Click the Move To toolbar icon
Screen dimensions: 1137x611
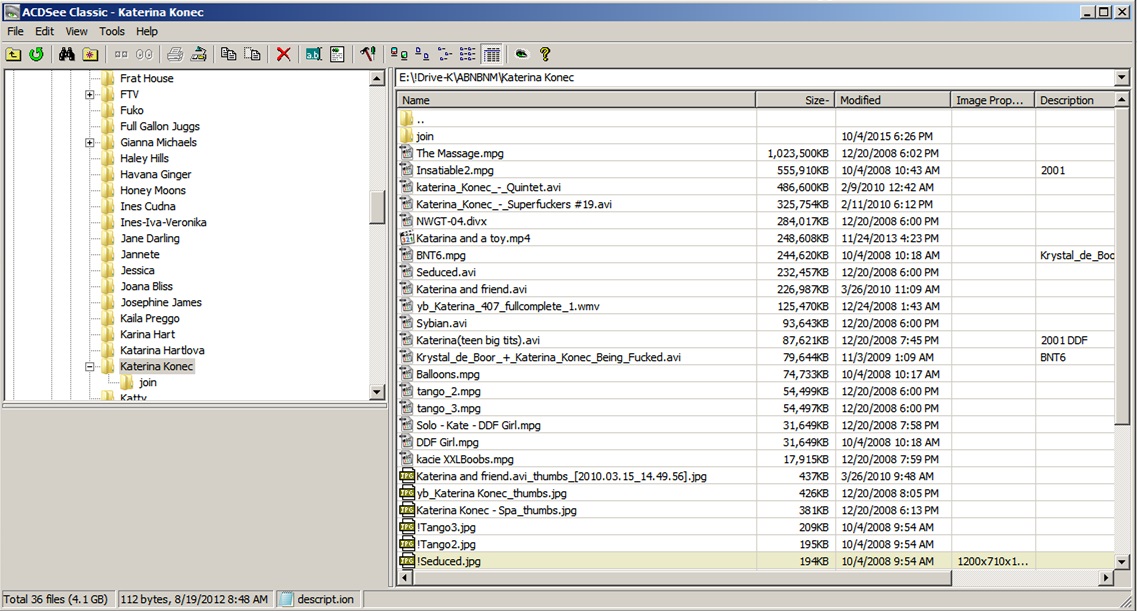coord(252,54)
